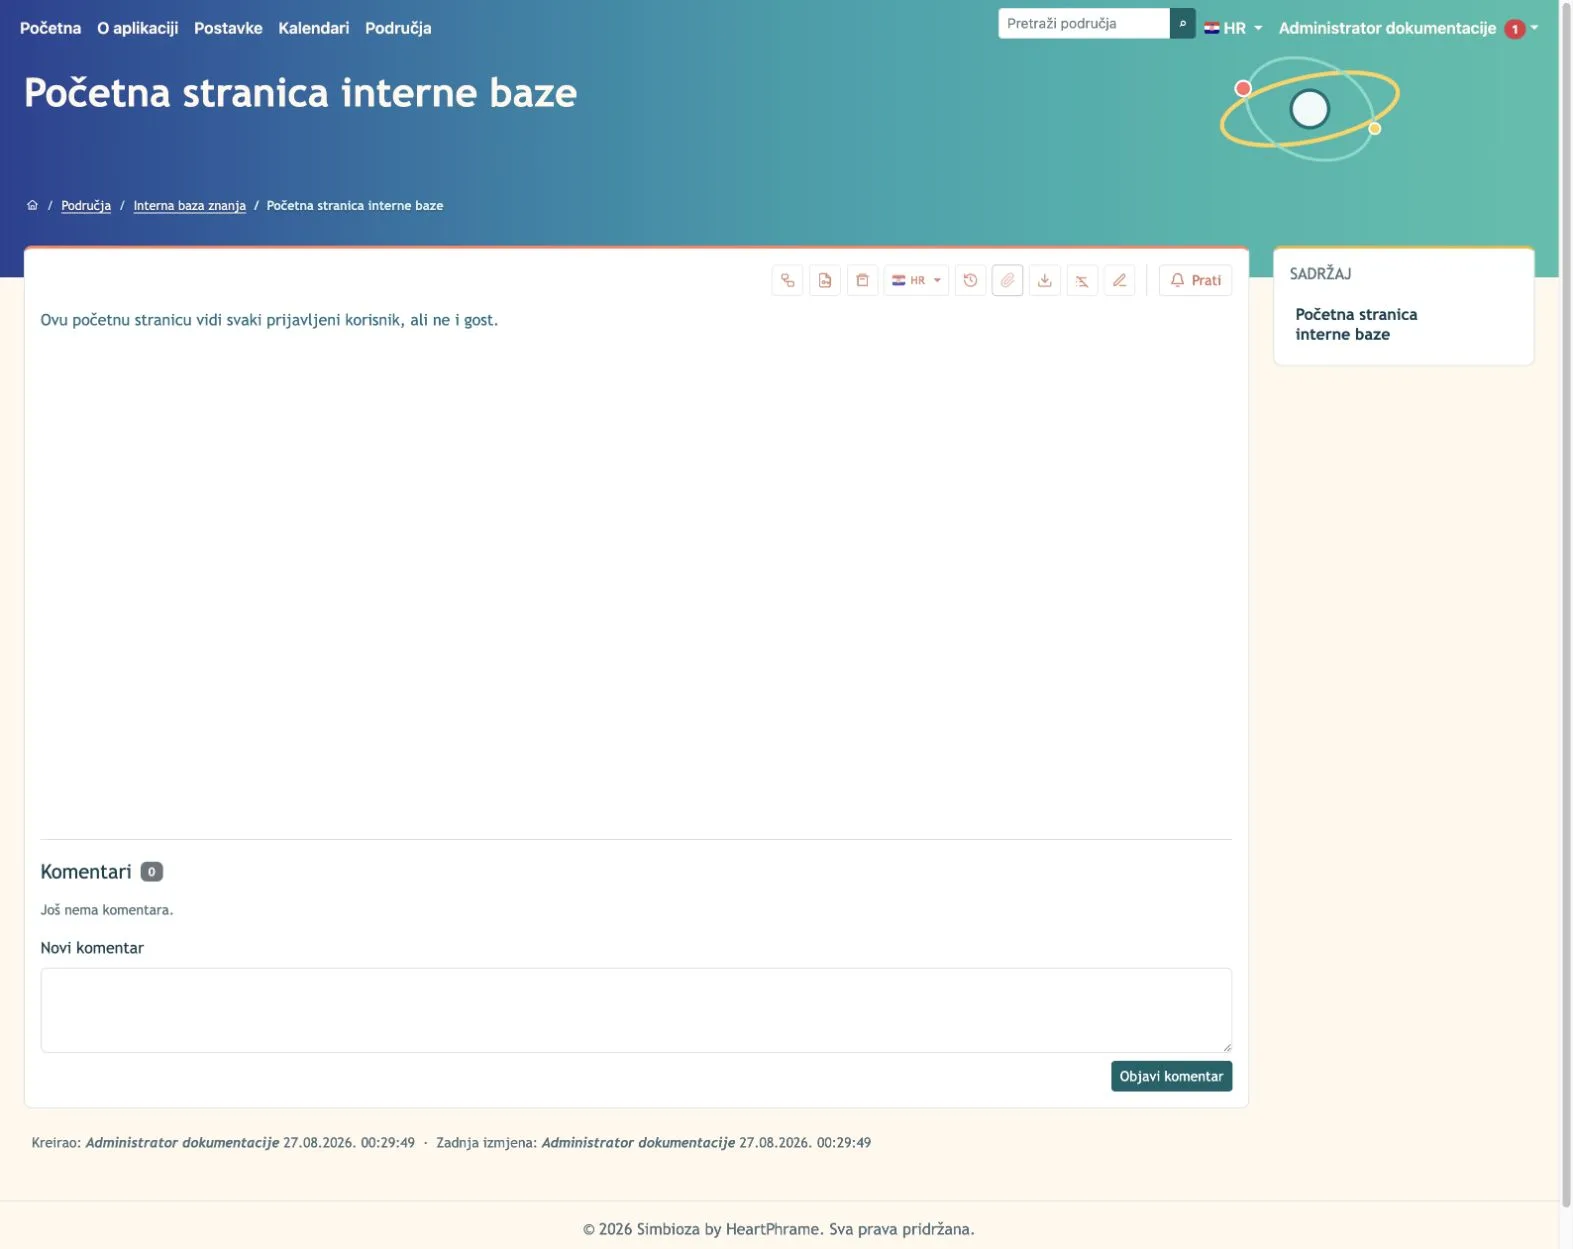Click the search magnifier button
This screenshot has width=1573, height=1249.
click(x=1182, y=23)
